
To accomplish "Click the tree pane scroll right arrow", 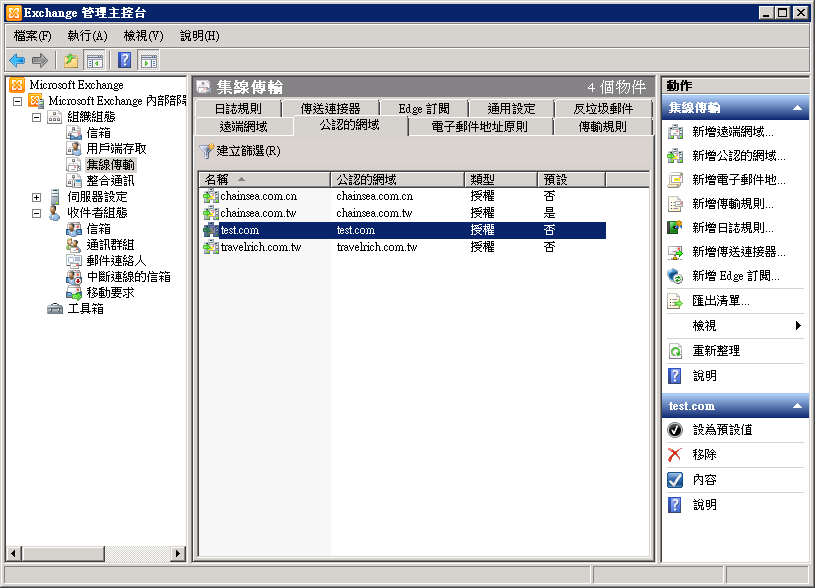I will pos(178,553).
